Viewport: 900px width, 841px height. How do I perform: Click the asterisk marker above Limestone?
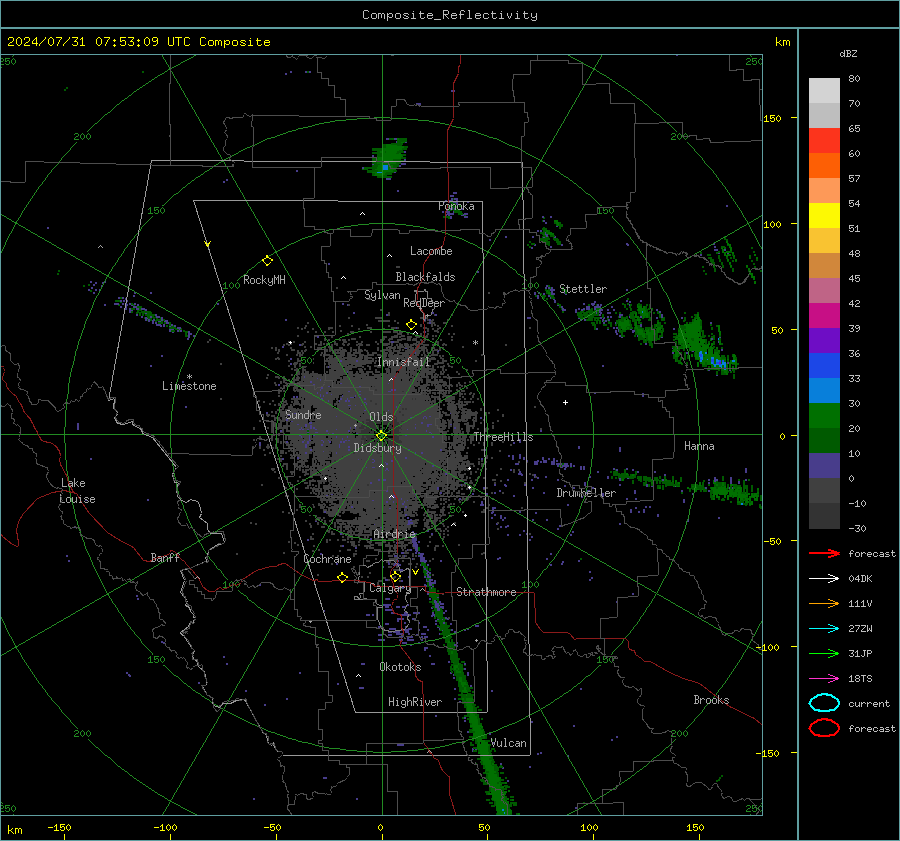[189, 377]
